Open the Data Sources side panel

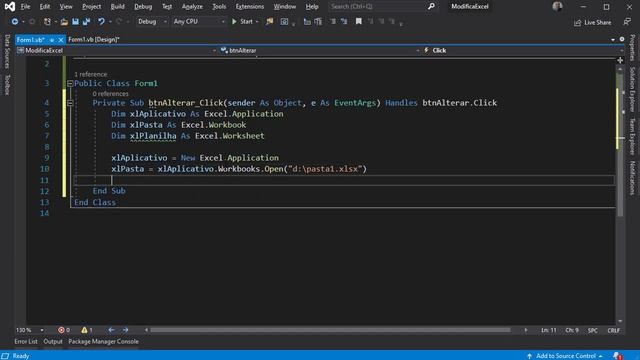7,51
